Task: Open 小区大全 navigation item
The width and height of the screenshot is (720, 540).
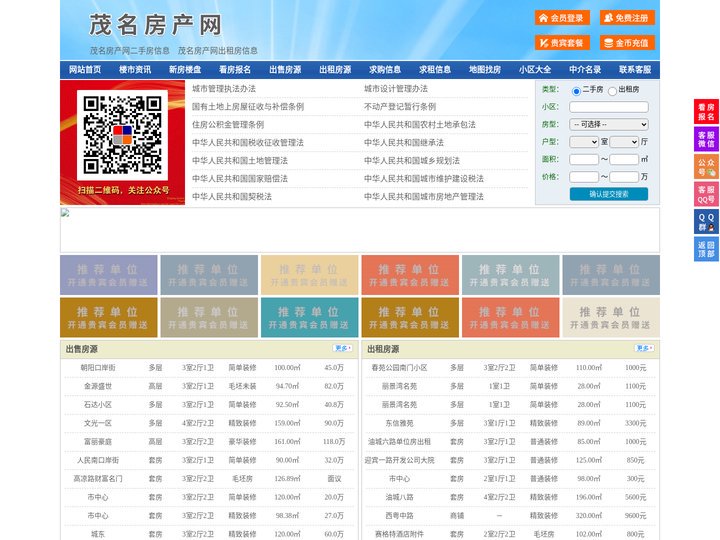Action: pyautogui.click(x=535, y=70)
